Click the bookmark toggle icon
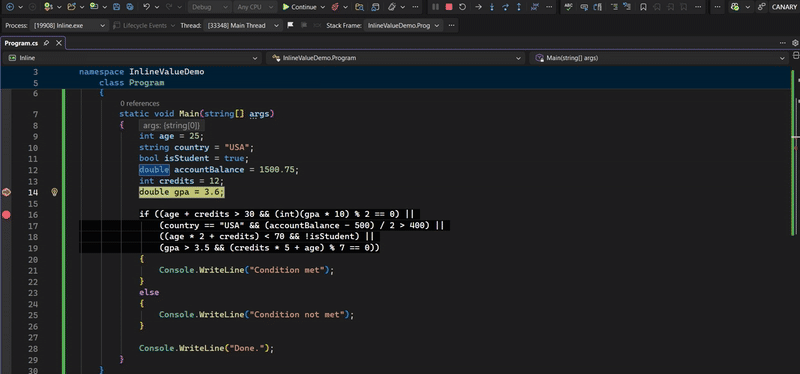 point(643,7)
